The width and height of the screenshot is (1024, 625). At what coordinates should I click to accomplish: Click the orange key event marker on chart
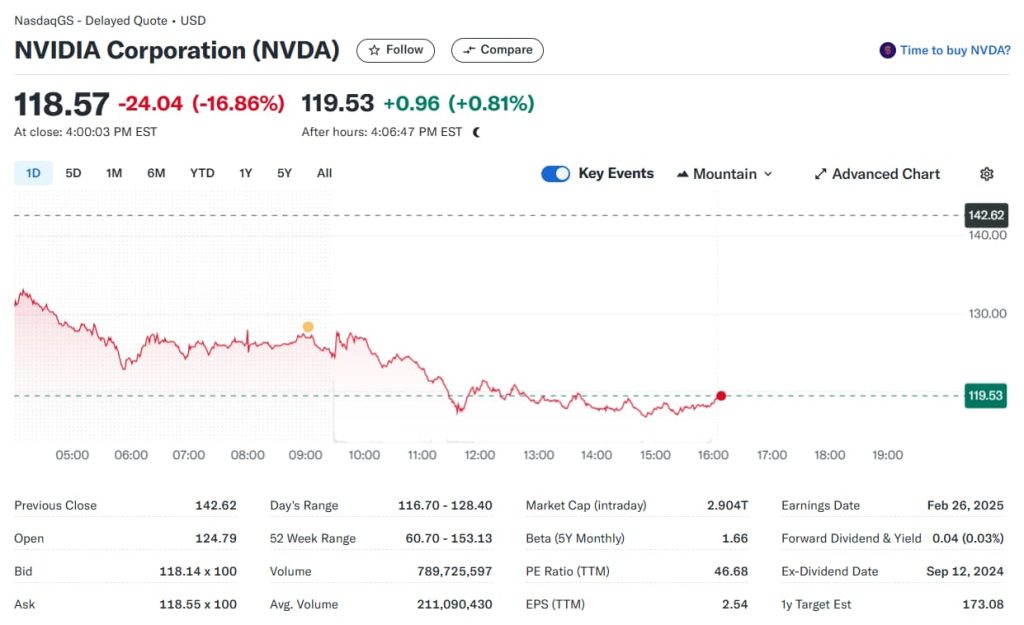point(308,326)
